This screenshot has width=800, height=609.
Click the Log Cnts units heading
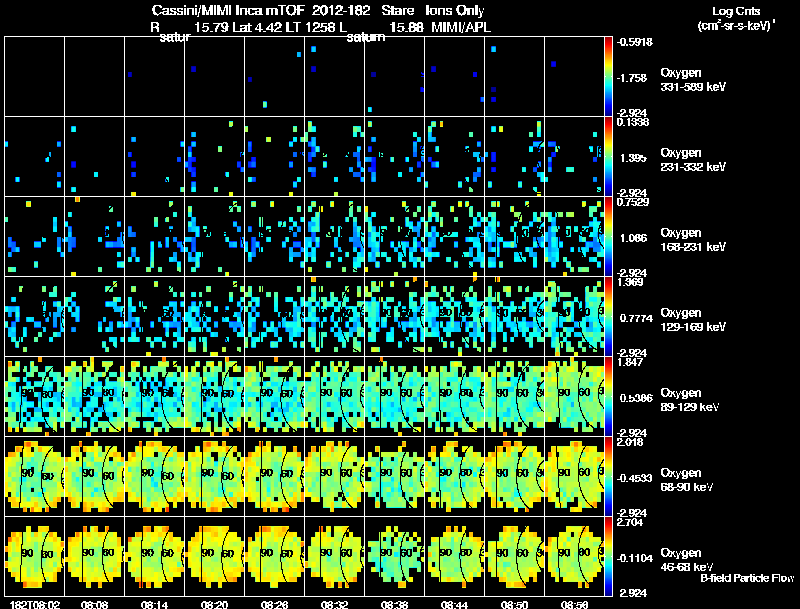click(x=736, y=19)
